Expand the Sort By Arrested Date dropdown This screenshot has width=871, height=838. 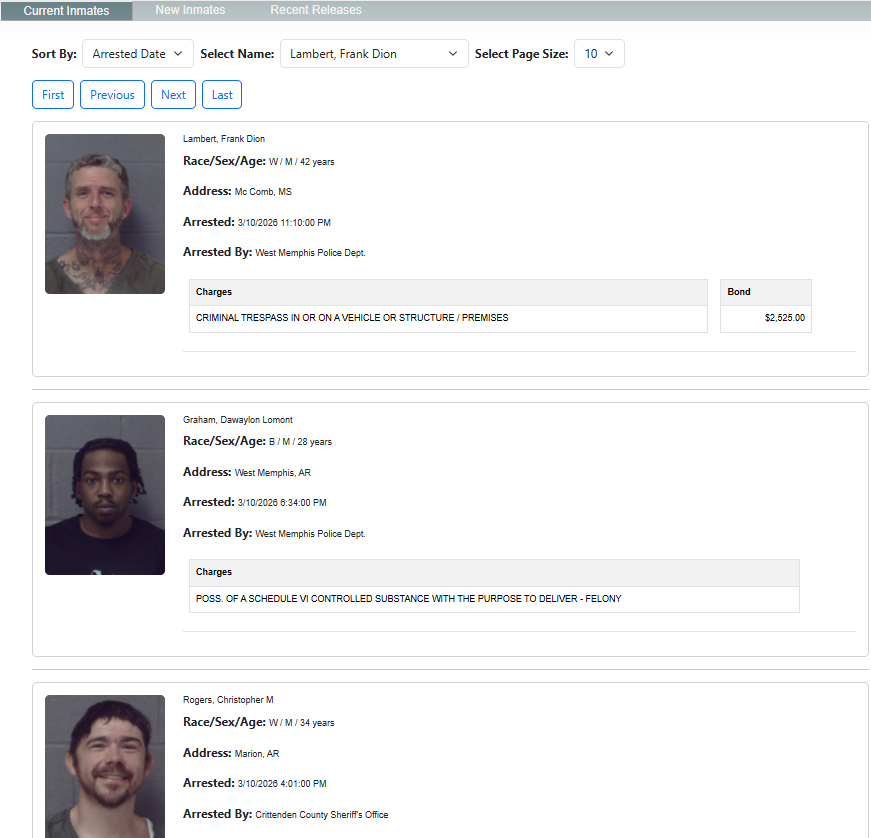(x=138, y=54)
